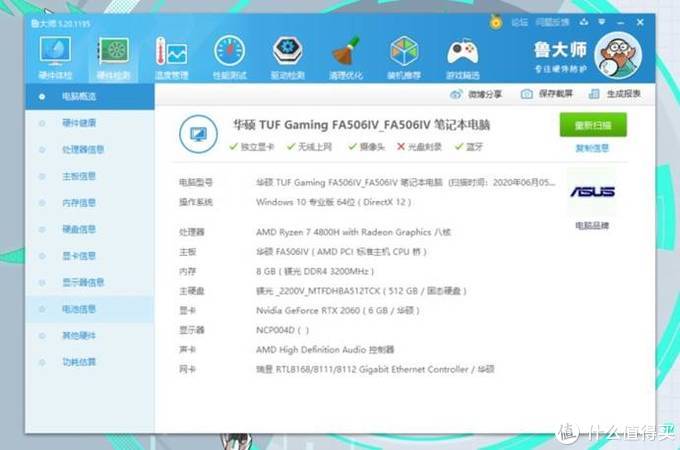Click 微博分享 share button
The image size is (680, 450).
[x=478, y=94]
